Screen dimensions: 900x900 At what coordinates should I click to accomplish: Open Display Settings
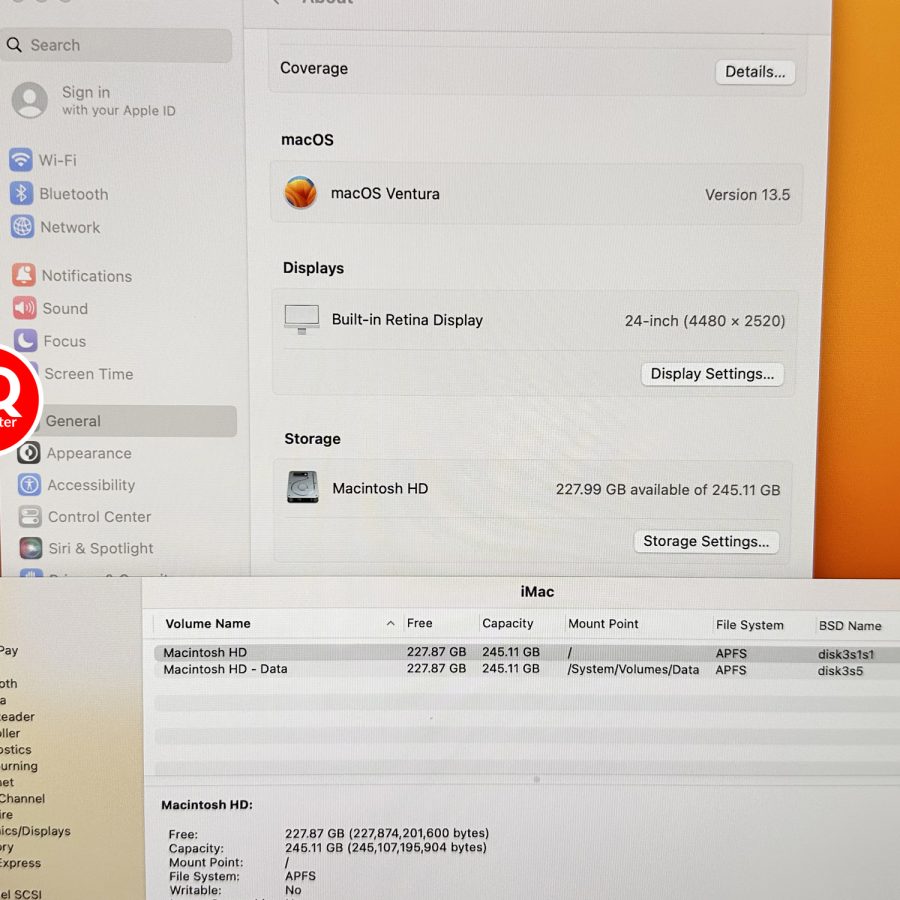click(712, 374)
